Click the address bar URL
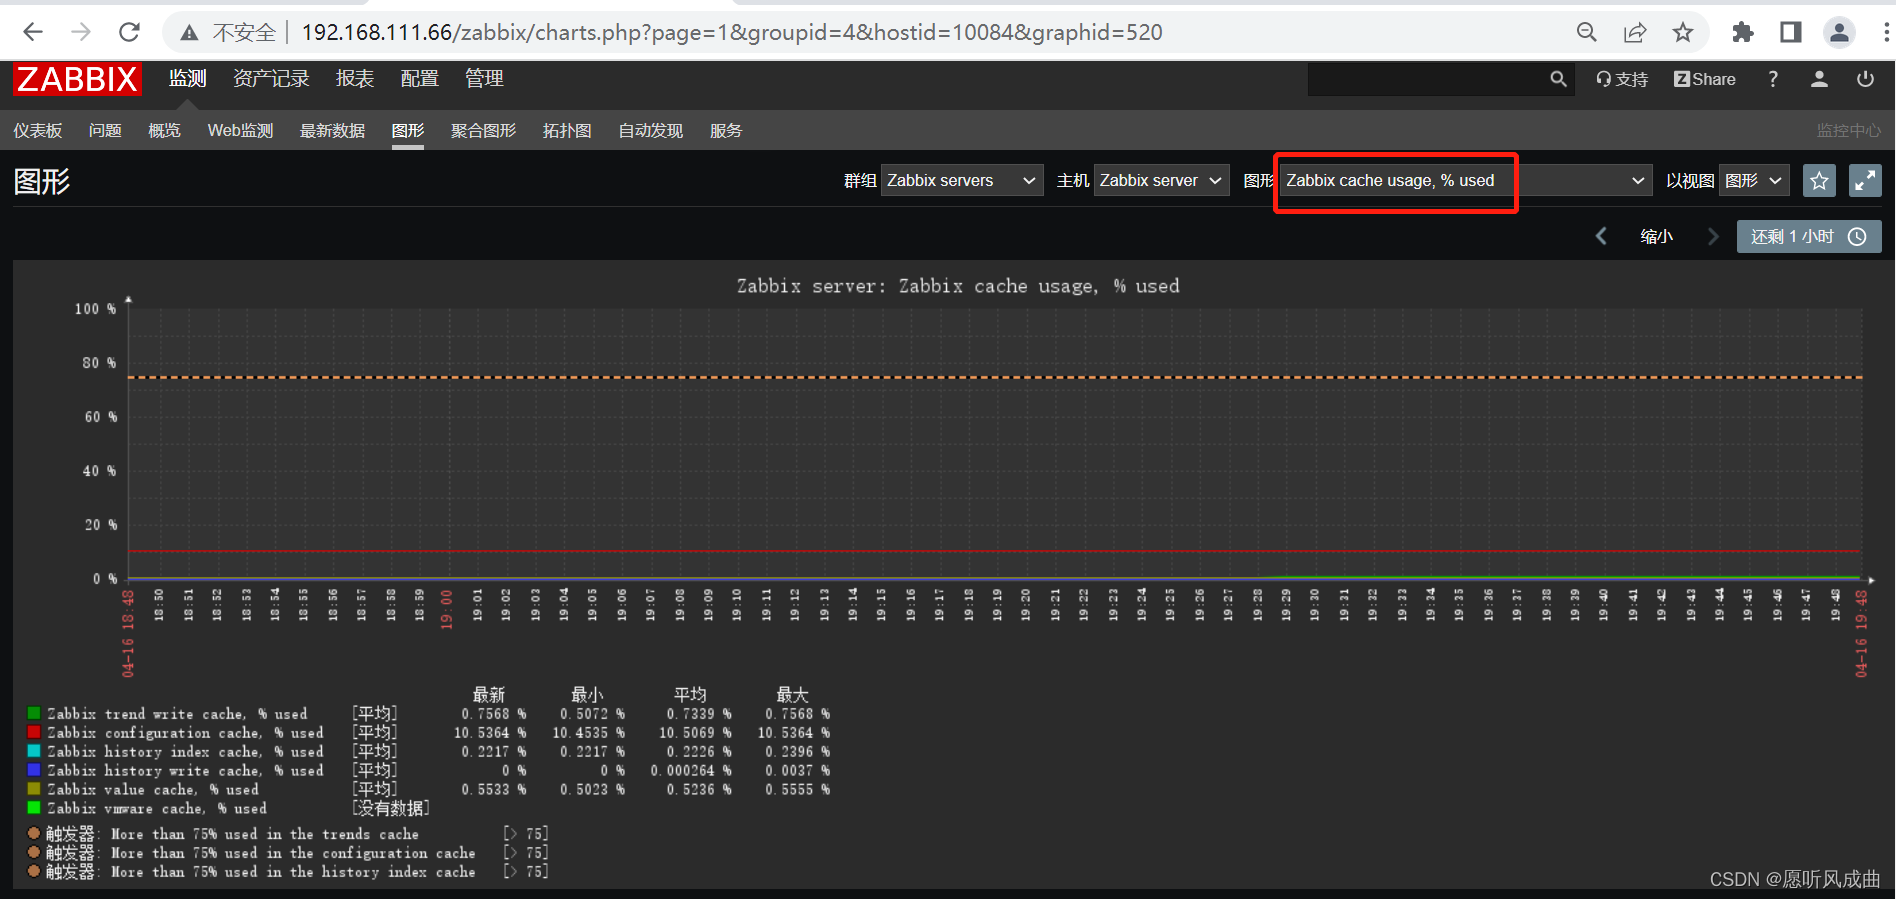Image resolution: width=1896 pixels, height=899 pixels. click(x=732, y=32)
